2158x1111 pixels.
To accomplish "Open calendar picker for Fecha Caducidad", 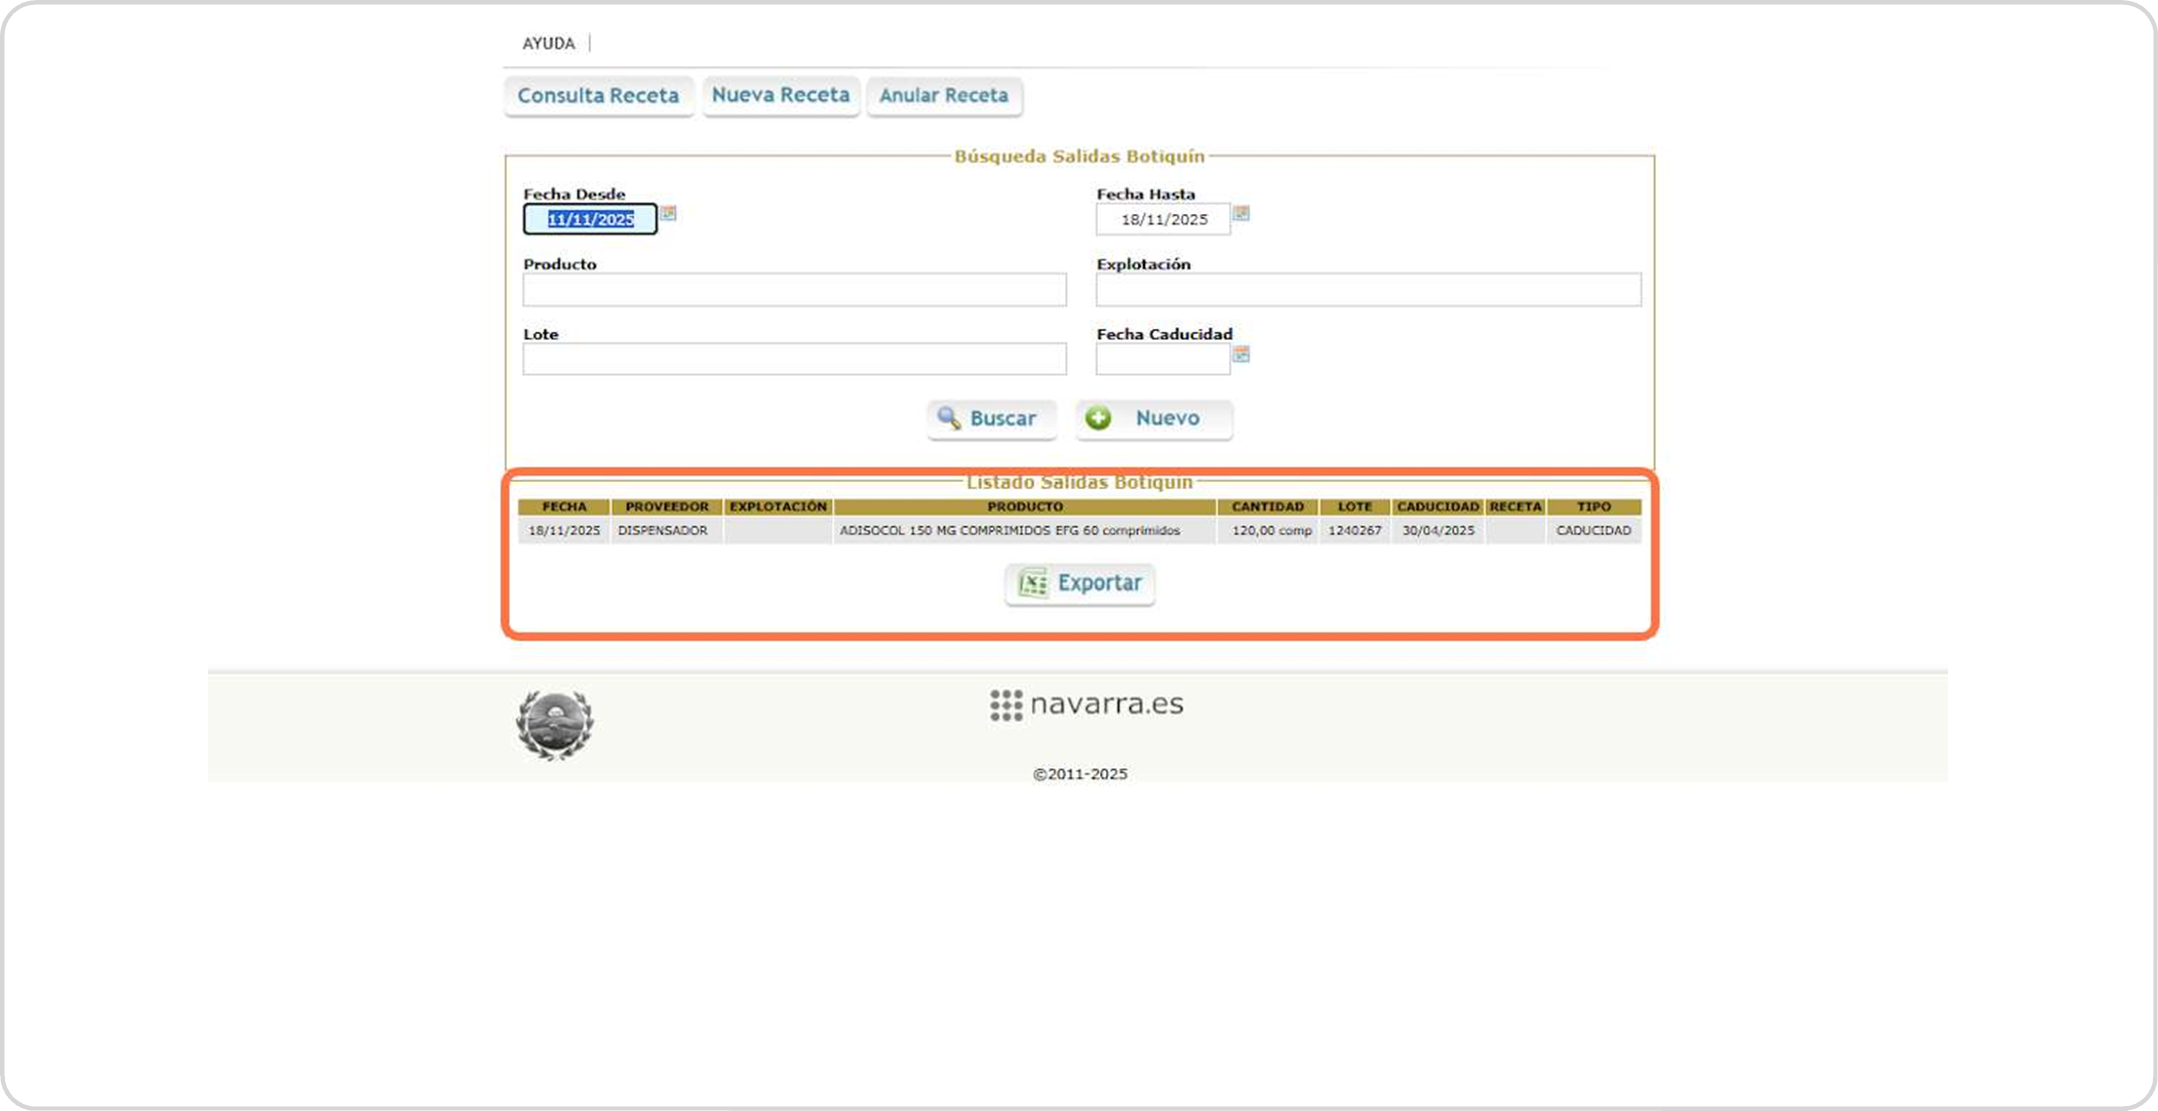I will coord(1241,354).
